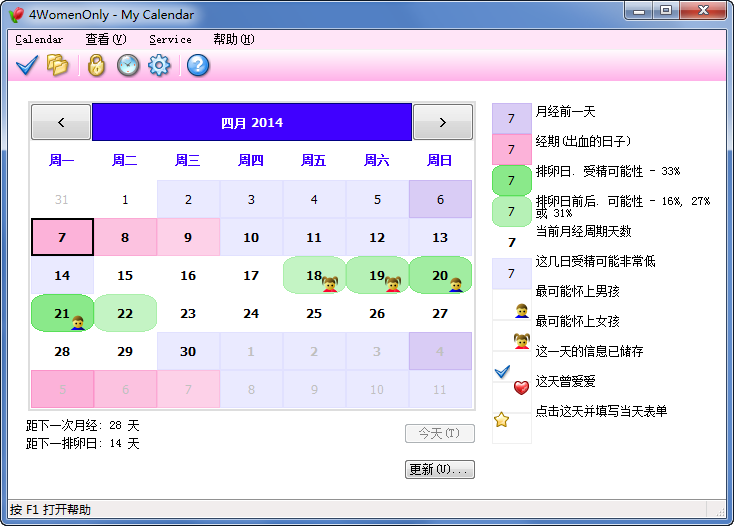Click the padlock password icon
The width and height of the screenshot is (734, 526).
(x=95, y=65)
